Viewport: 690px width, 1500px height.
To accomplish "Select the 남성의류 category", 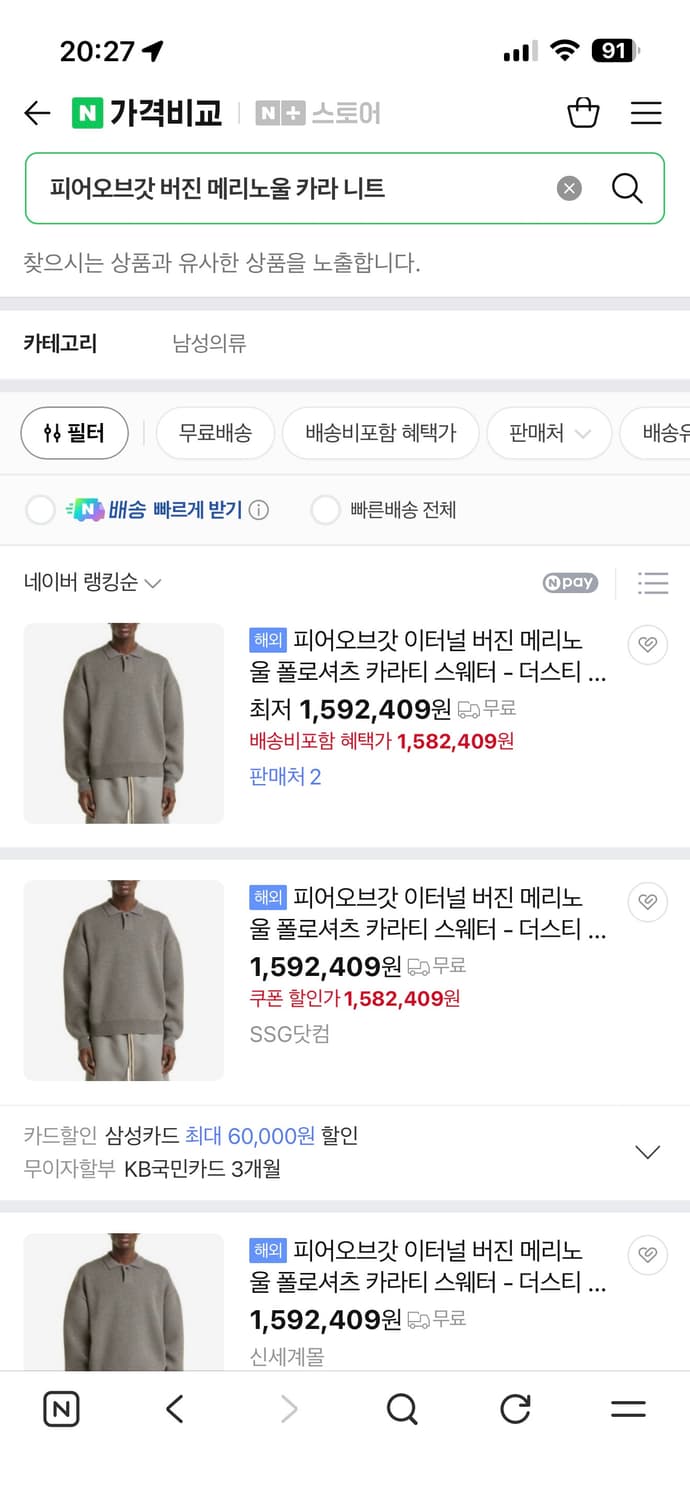I will [x=210, y=343].
